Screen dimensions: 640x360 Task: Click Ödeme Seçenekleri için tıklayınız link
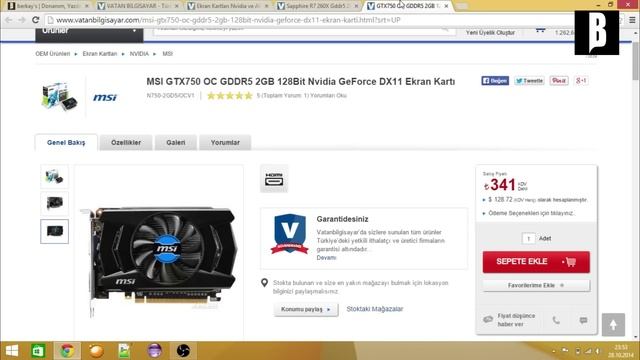tap(531, 213)
